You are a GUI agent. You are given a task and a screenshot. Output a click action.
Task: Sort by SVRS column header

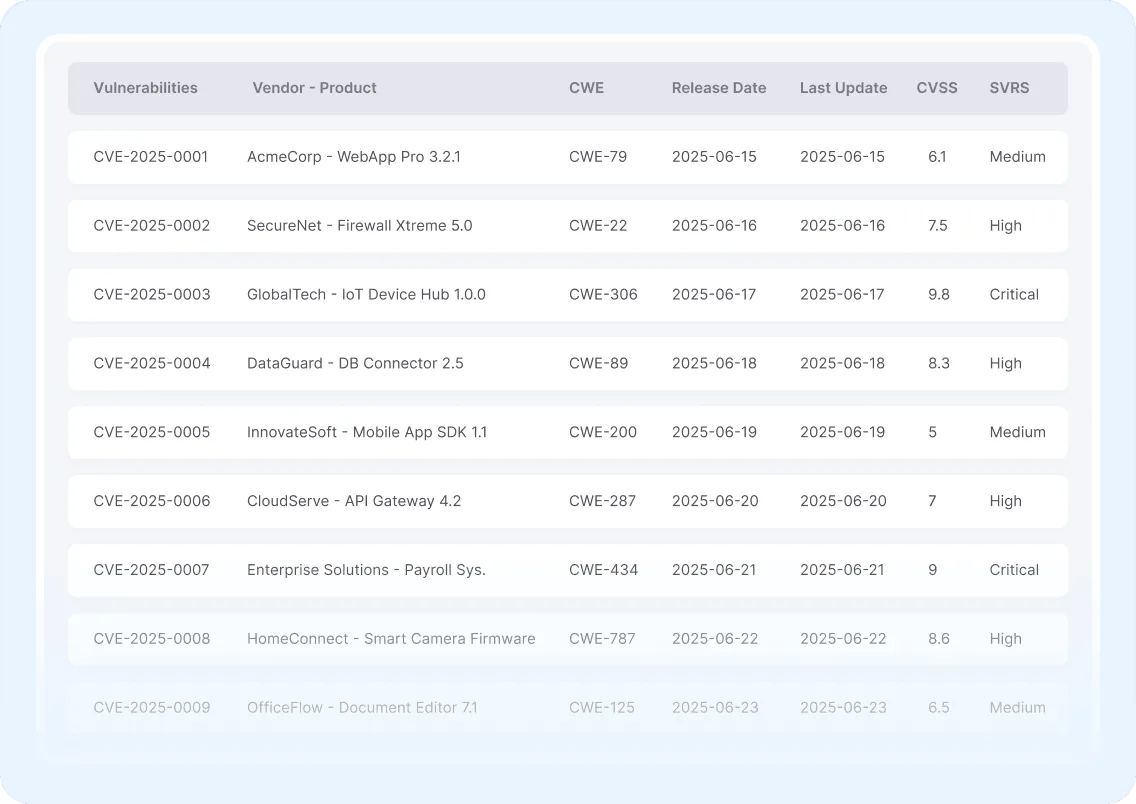click(1009, 88)
